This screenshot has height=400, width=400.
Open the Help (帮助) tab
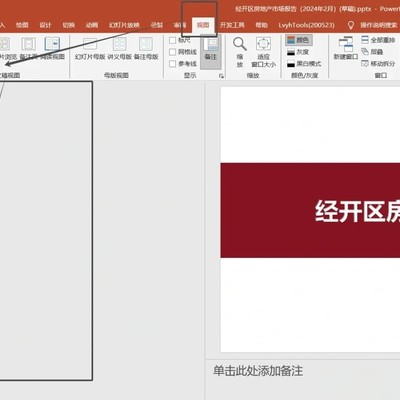262,25
